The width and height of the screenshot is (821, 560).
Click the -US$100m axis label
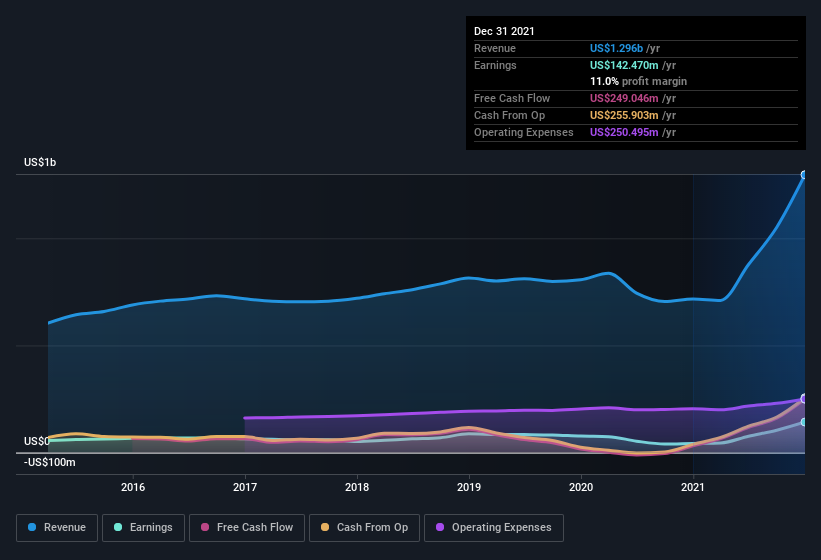coord(50,462)
